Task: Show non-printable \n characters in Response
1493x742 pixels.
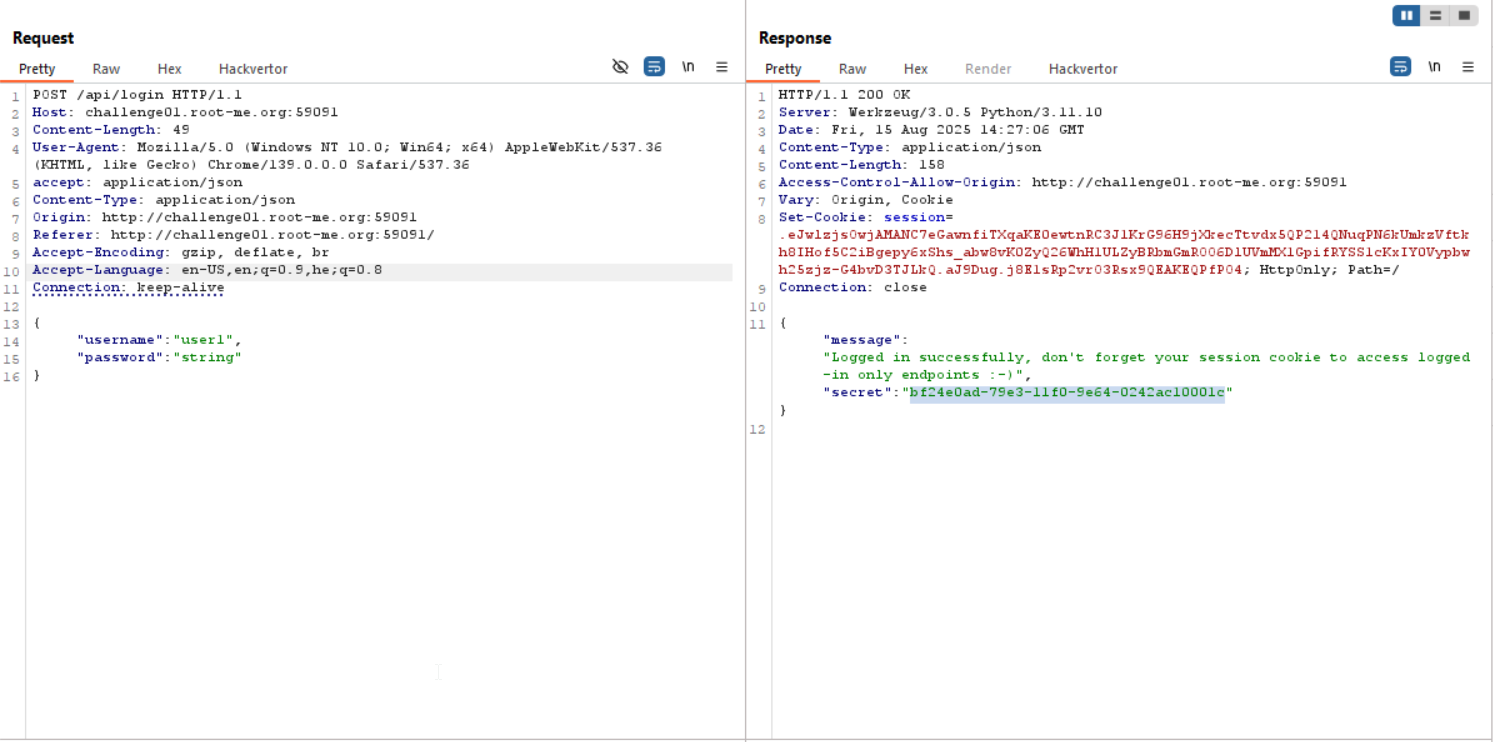Action: [1434, 67]
